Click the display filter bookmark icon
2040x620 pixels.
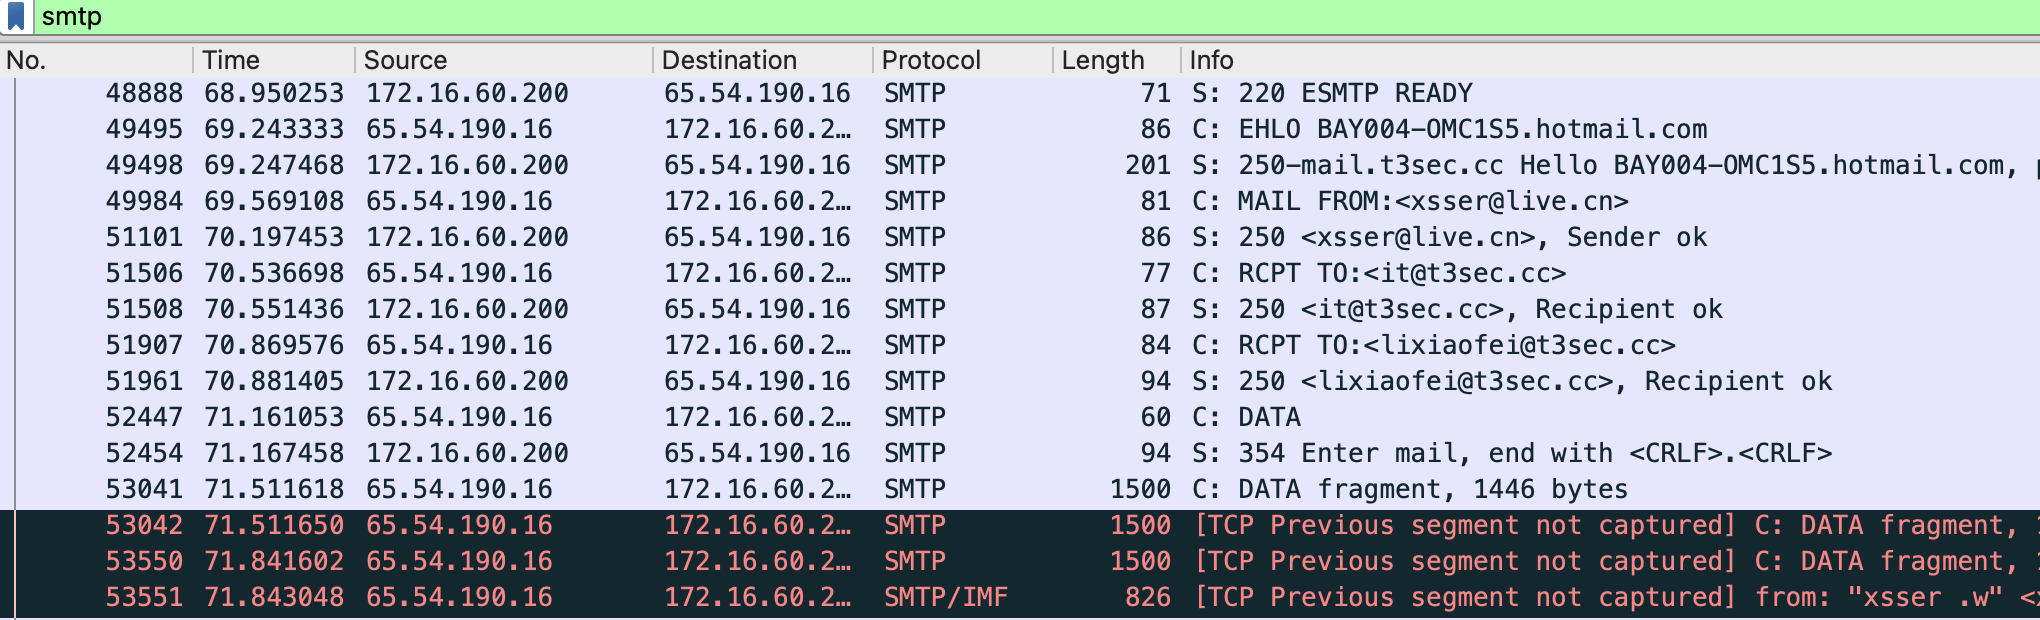16,16
